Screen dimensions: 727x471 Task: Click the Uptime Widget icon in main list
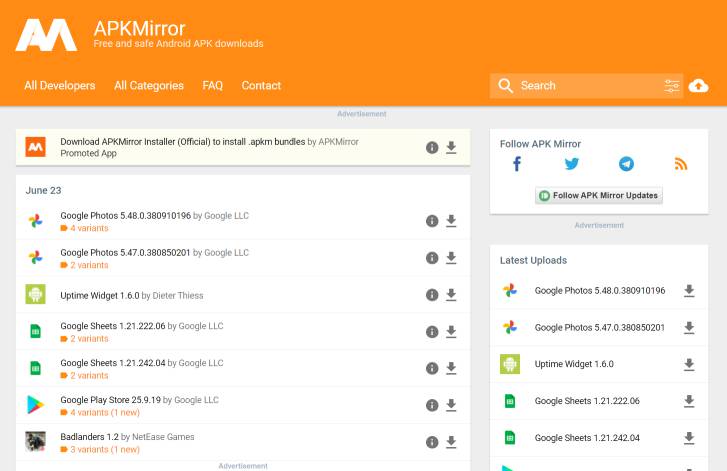(x=35, y=294)
